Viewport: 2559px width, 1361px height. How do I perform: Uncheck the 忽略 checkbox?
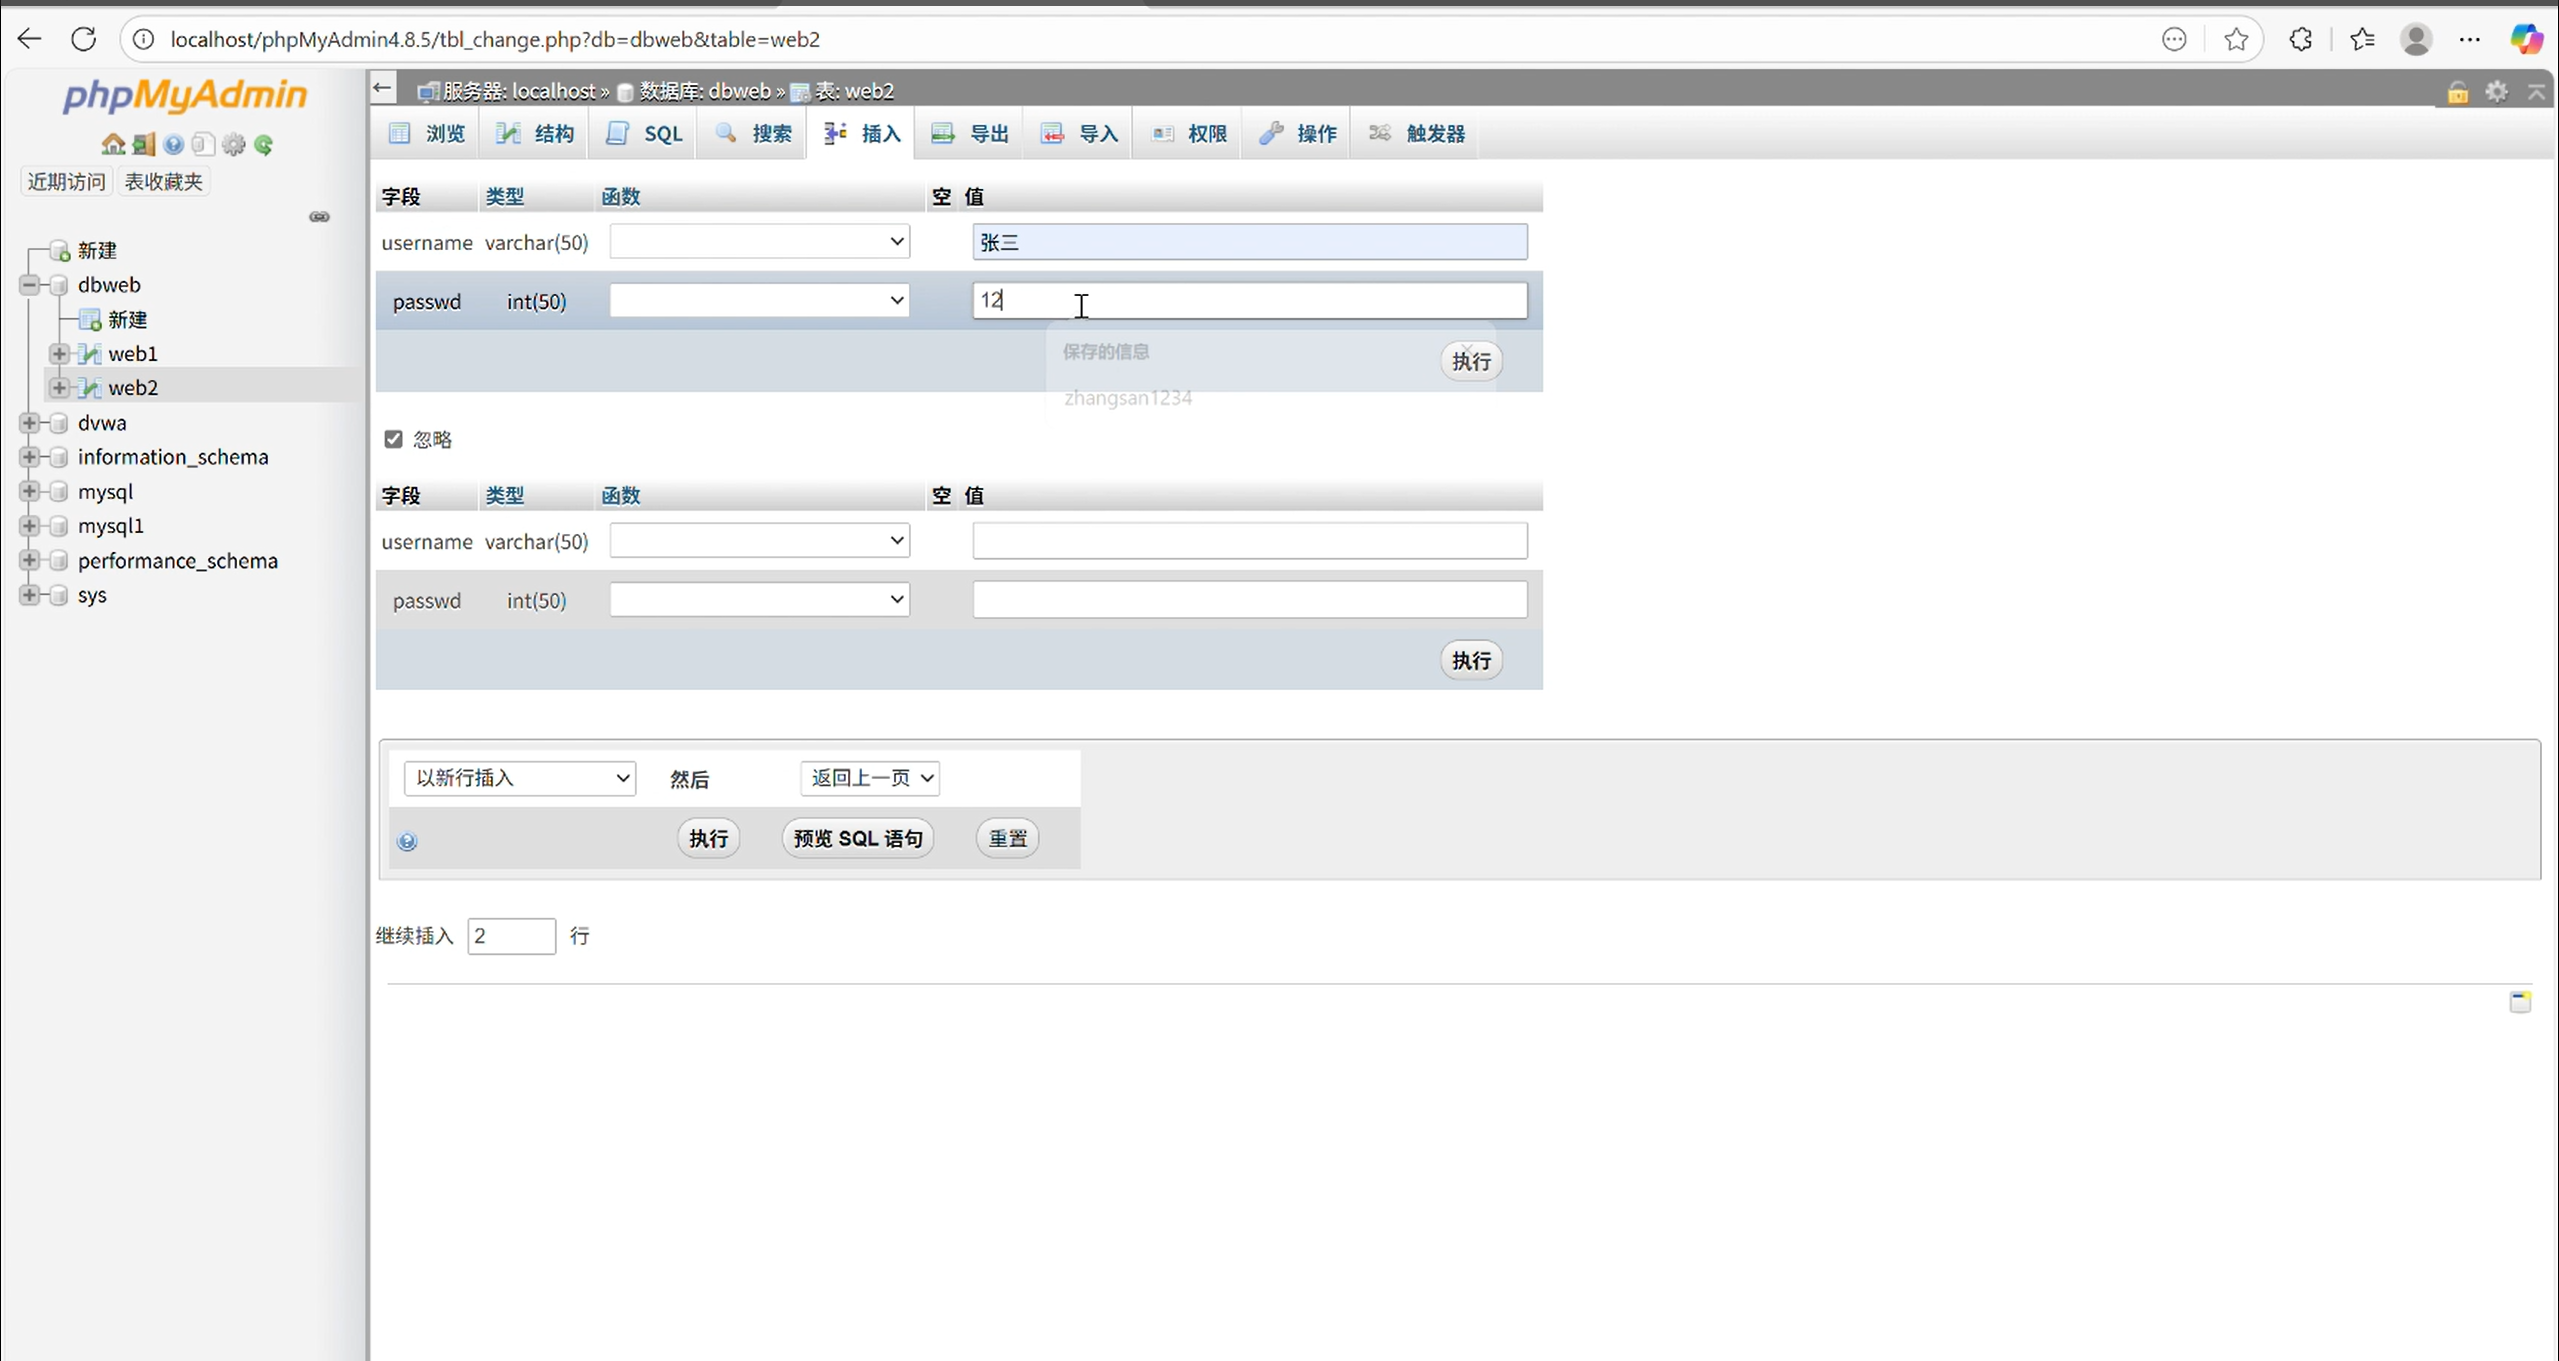point(393,439)
